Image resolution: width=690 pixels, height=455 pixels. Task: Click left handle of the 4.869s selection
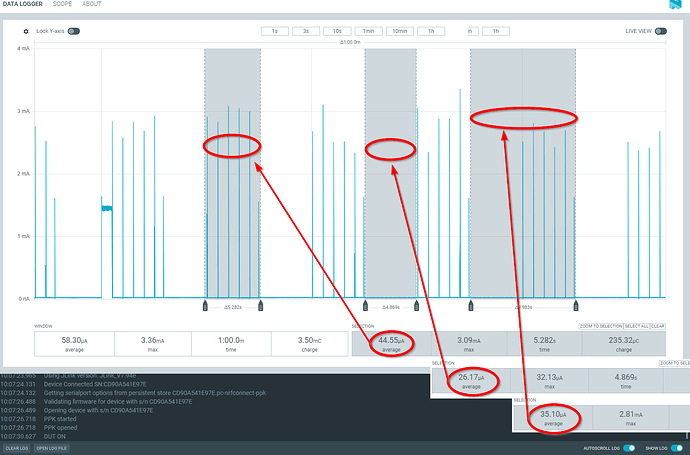pyautogui.click(x=365, y=304)
